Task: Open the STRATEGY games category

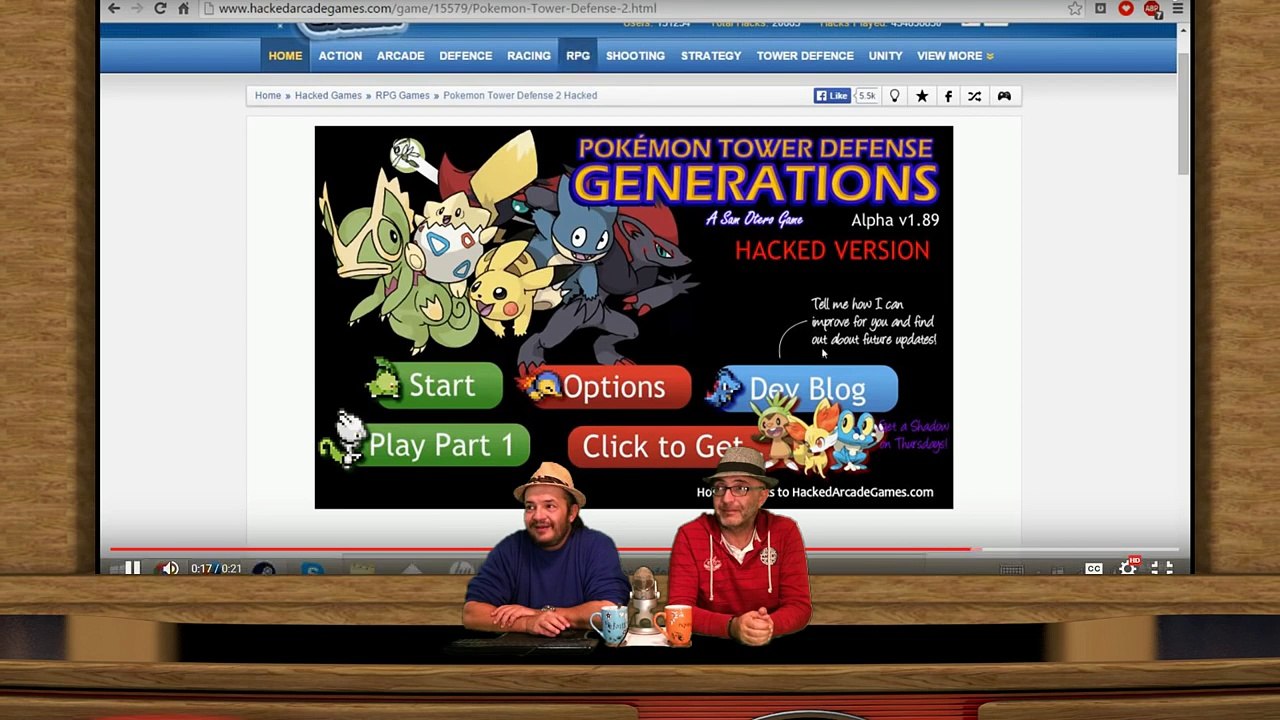Action: (711, 56)
